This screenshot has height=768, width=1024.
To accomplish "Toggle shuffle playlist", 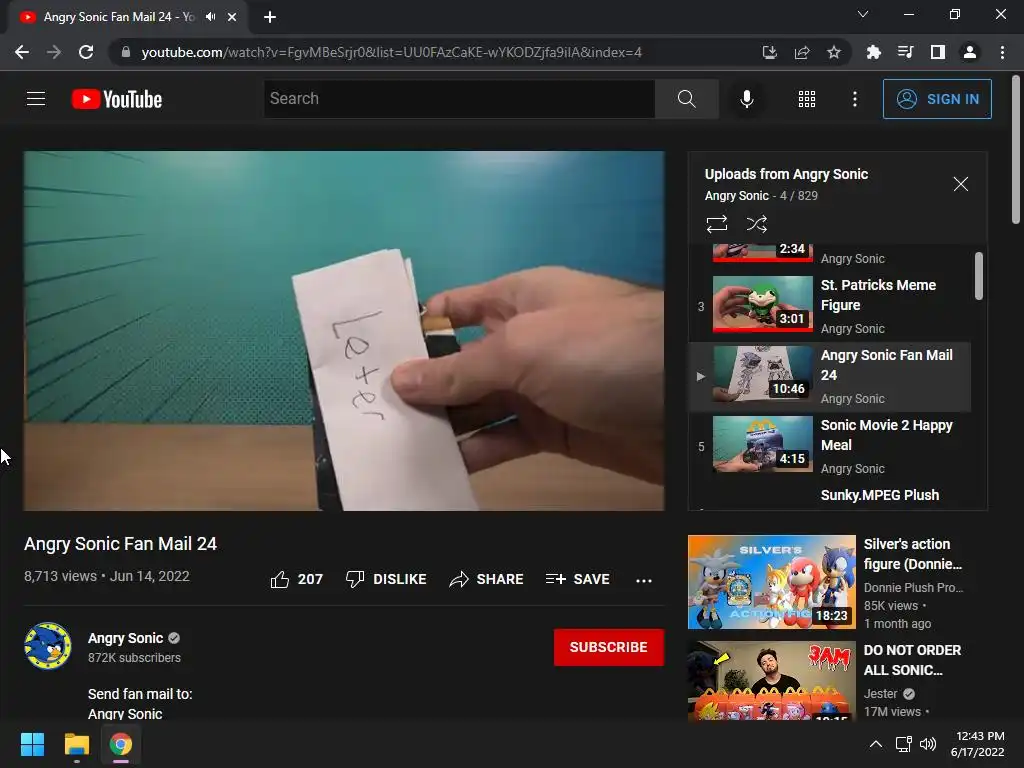I will coord(756,224).
